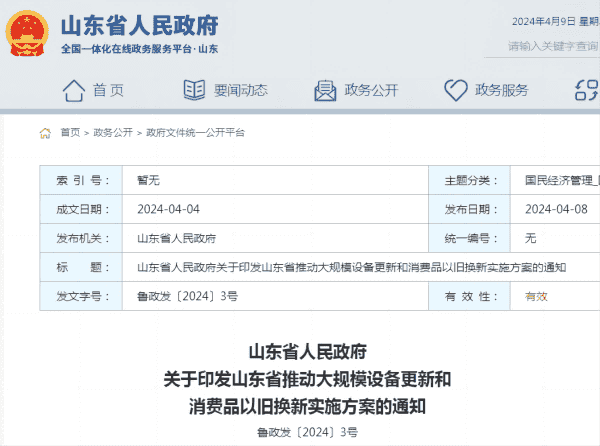600x446 pixels.
Task: Click the national emblem logo
Action: pyautogui.click(x=27, y=34)
